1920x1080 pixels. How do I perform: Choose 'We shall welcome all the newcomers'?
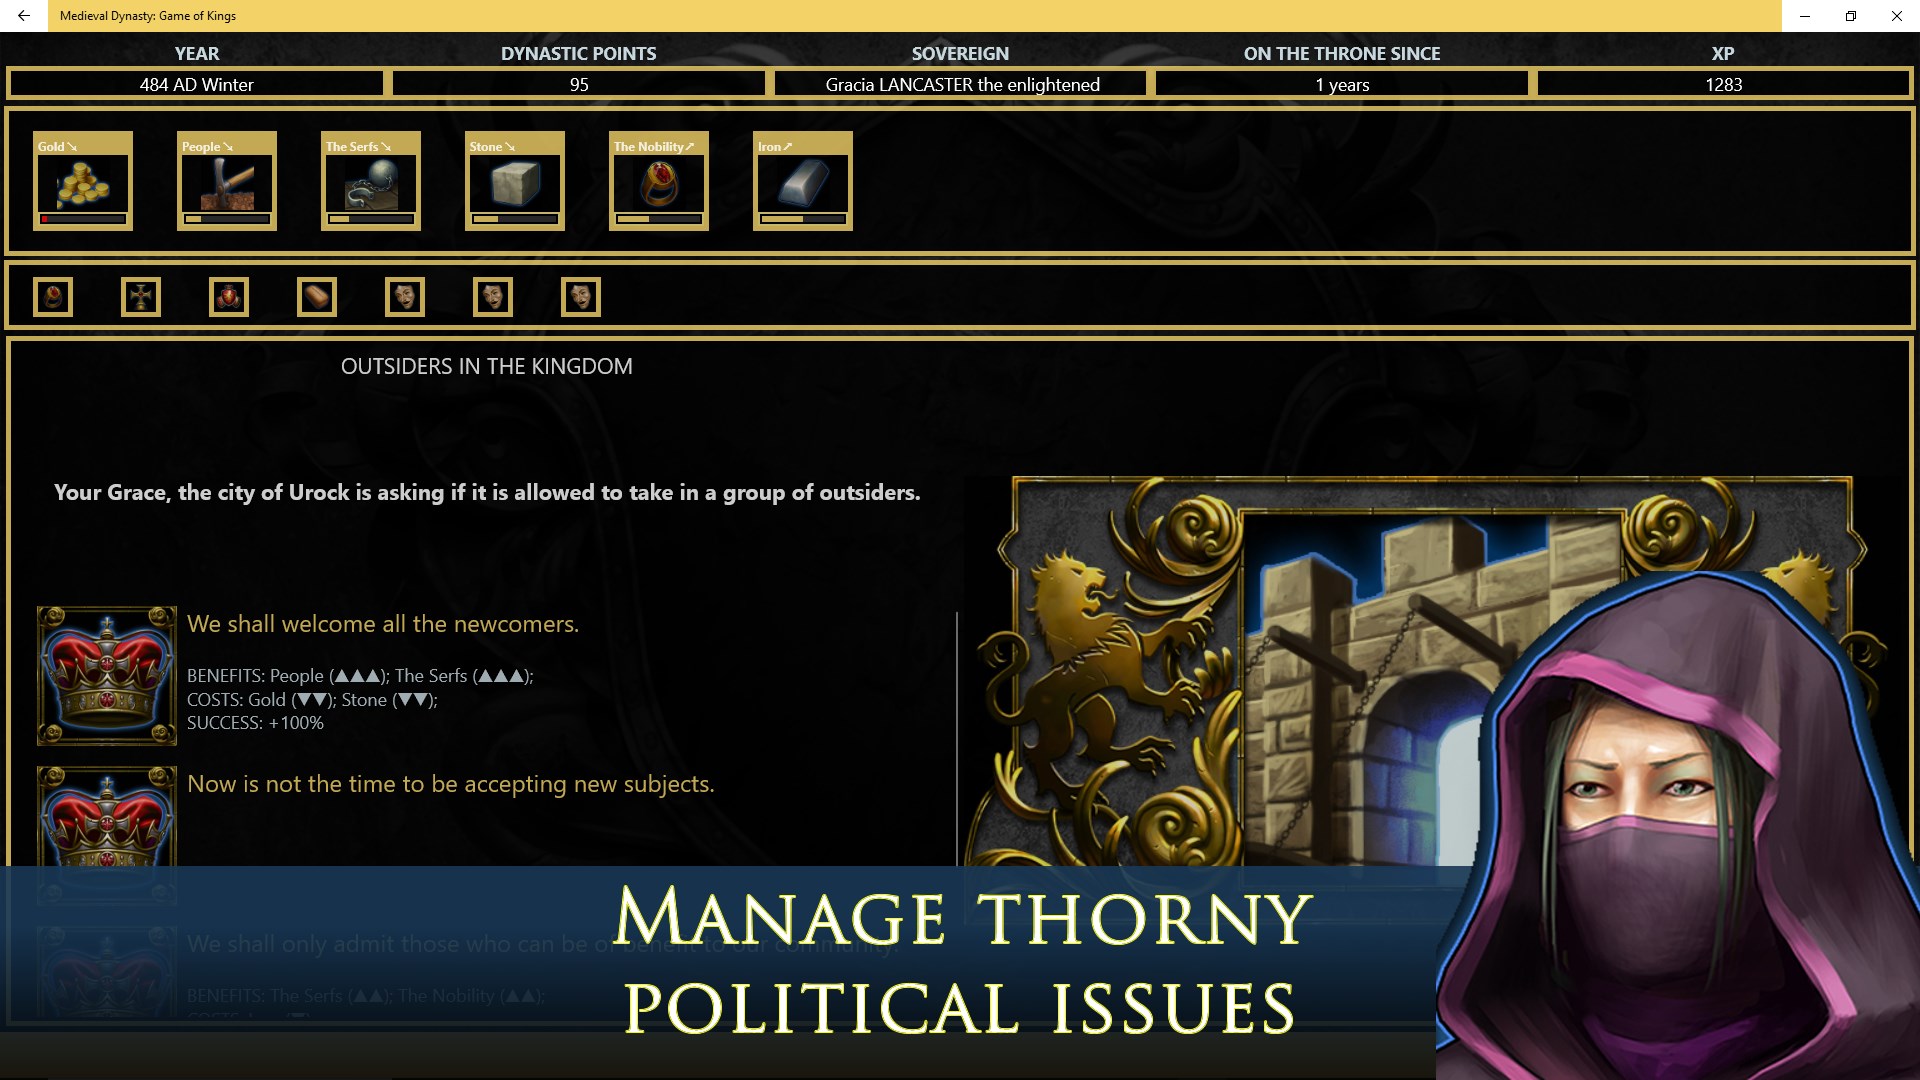[x=383, y=624]
